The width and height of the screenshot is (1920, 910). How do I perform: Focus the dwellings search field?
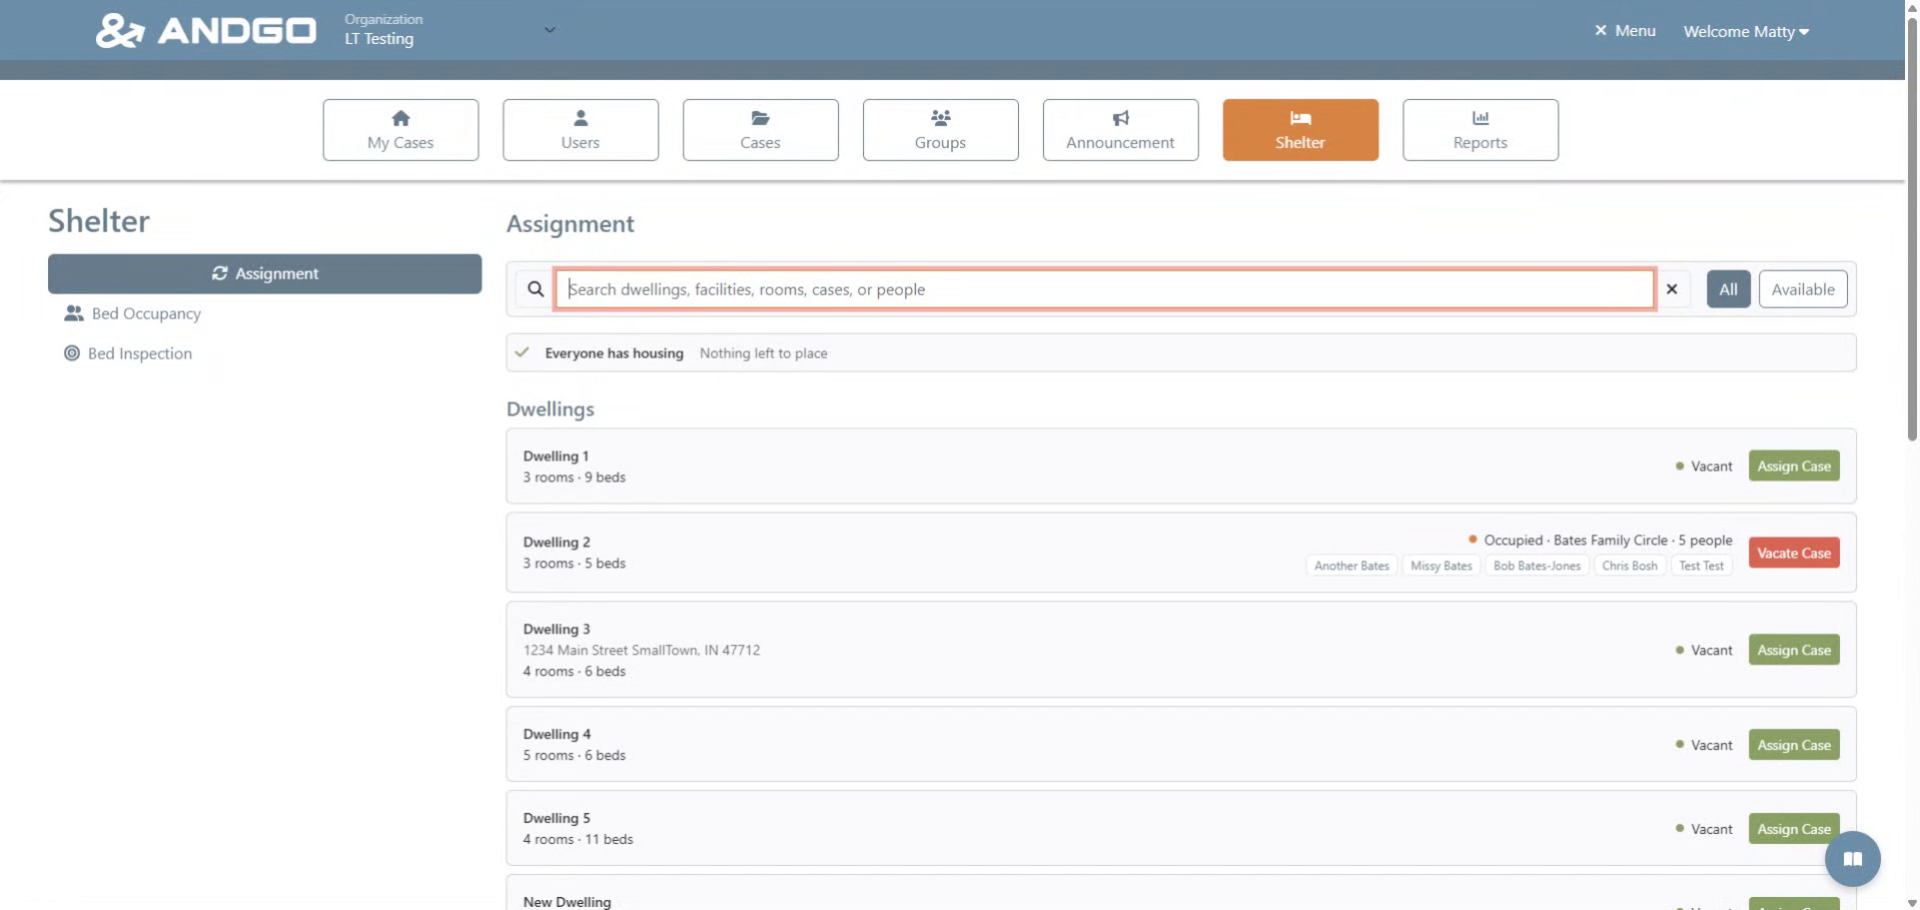coord(1105,289)
